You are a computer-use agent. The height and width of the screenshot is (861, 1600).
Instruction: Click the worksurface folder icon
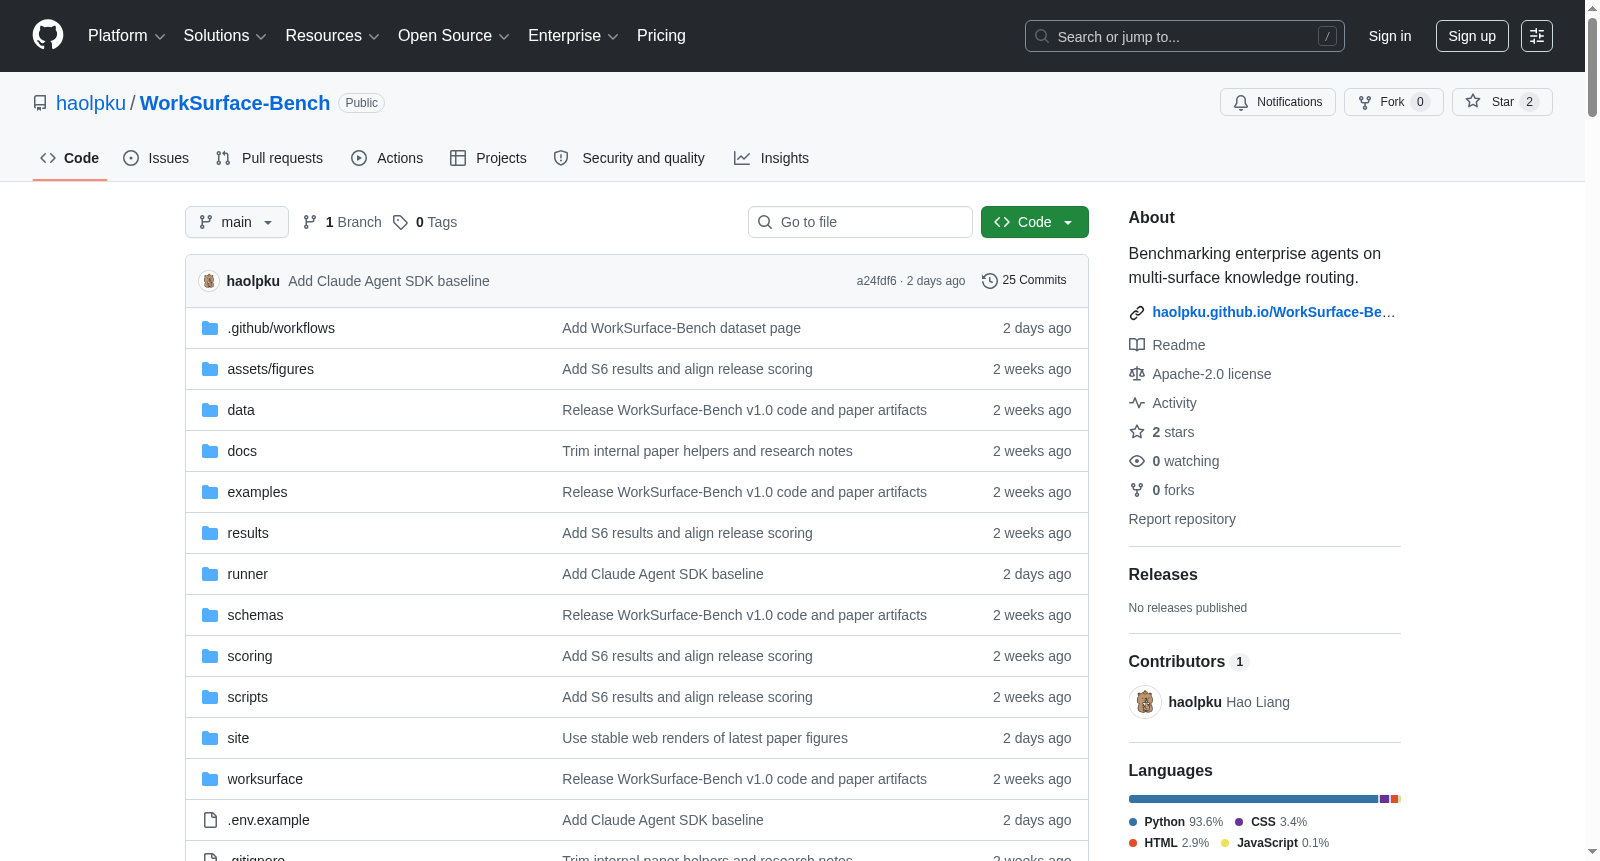point(210,779)
